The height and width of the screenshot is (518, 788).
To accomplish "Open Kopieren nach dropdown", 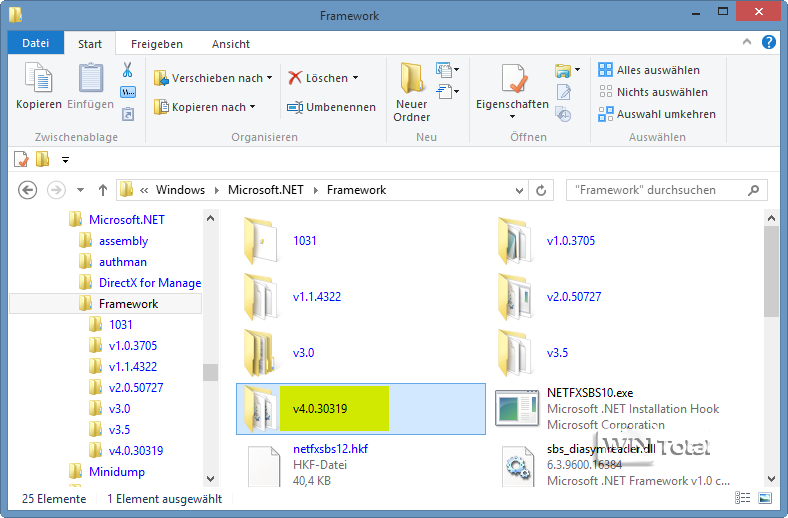I will coord(205,107).
